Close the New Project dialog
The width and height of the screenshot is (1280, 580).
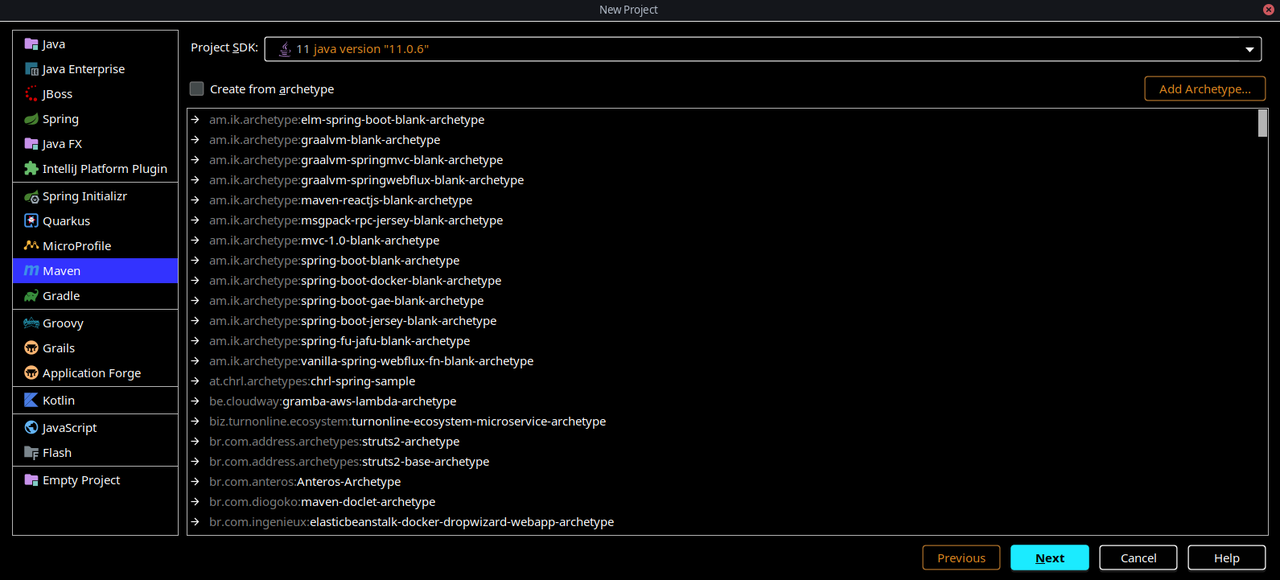(x=1268, y=9)
